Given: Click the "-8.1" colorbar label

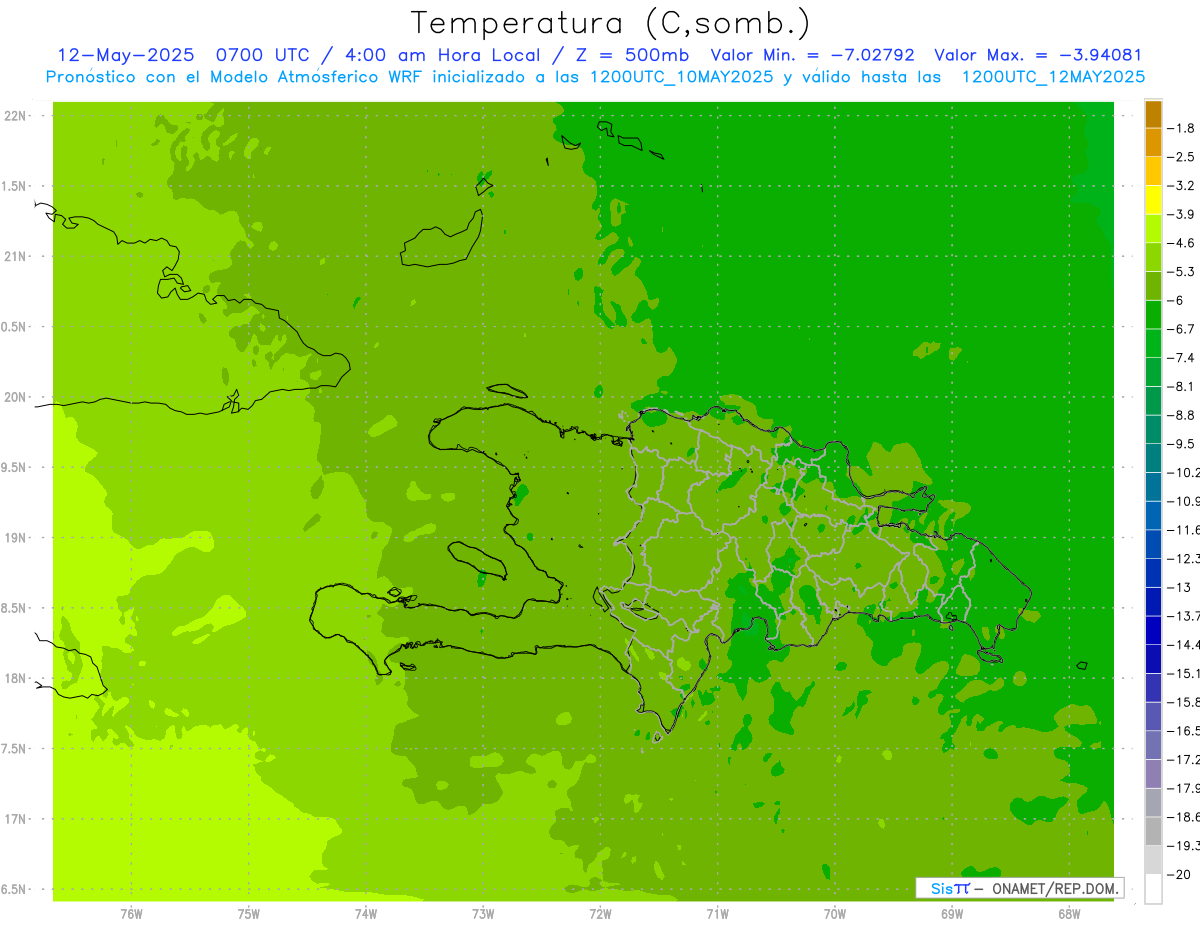Looking at the screenshot, I should tap(1182, 386).
